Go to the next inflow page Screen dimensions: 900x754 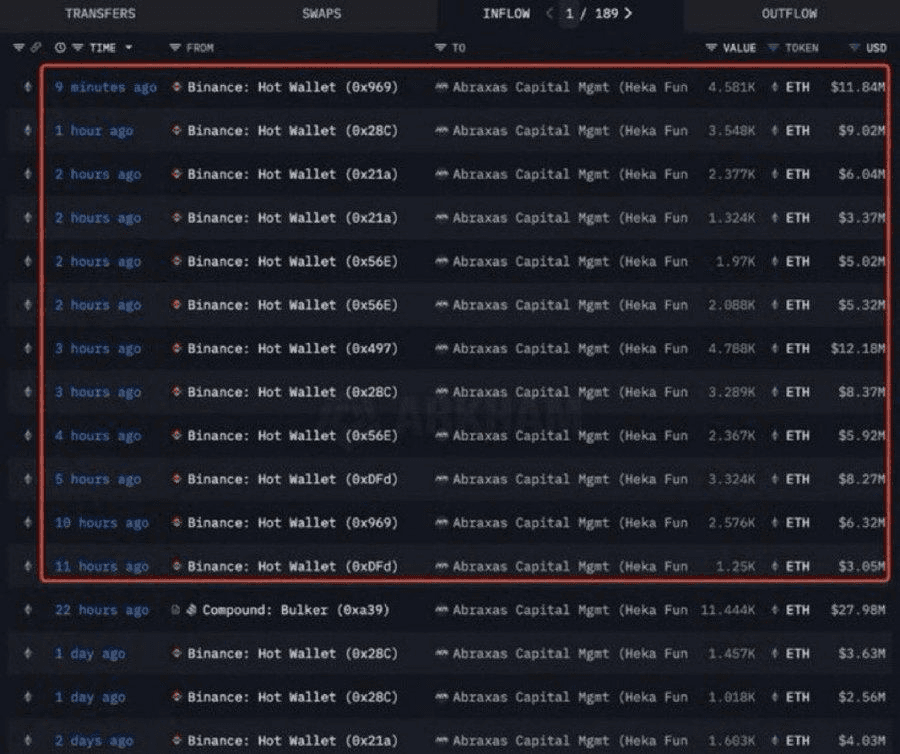[x=628, y=13]
